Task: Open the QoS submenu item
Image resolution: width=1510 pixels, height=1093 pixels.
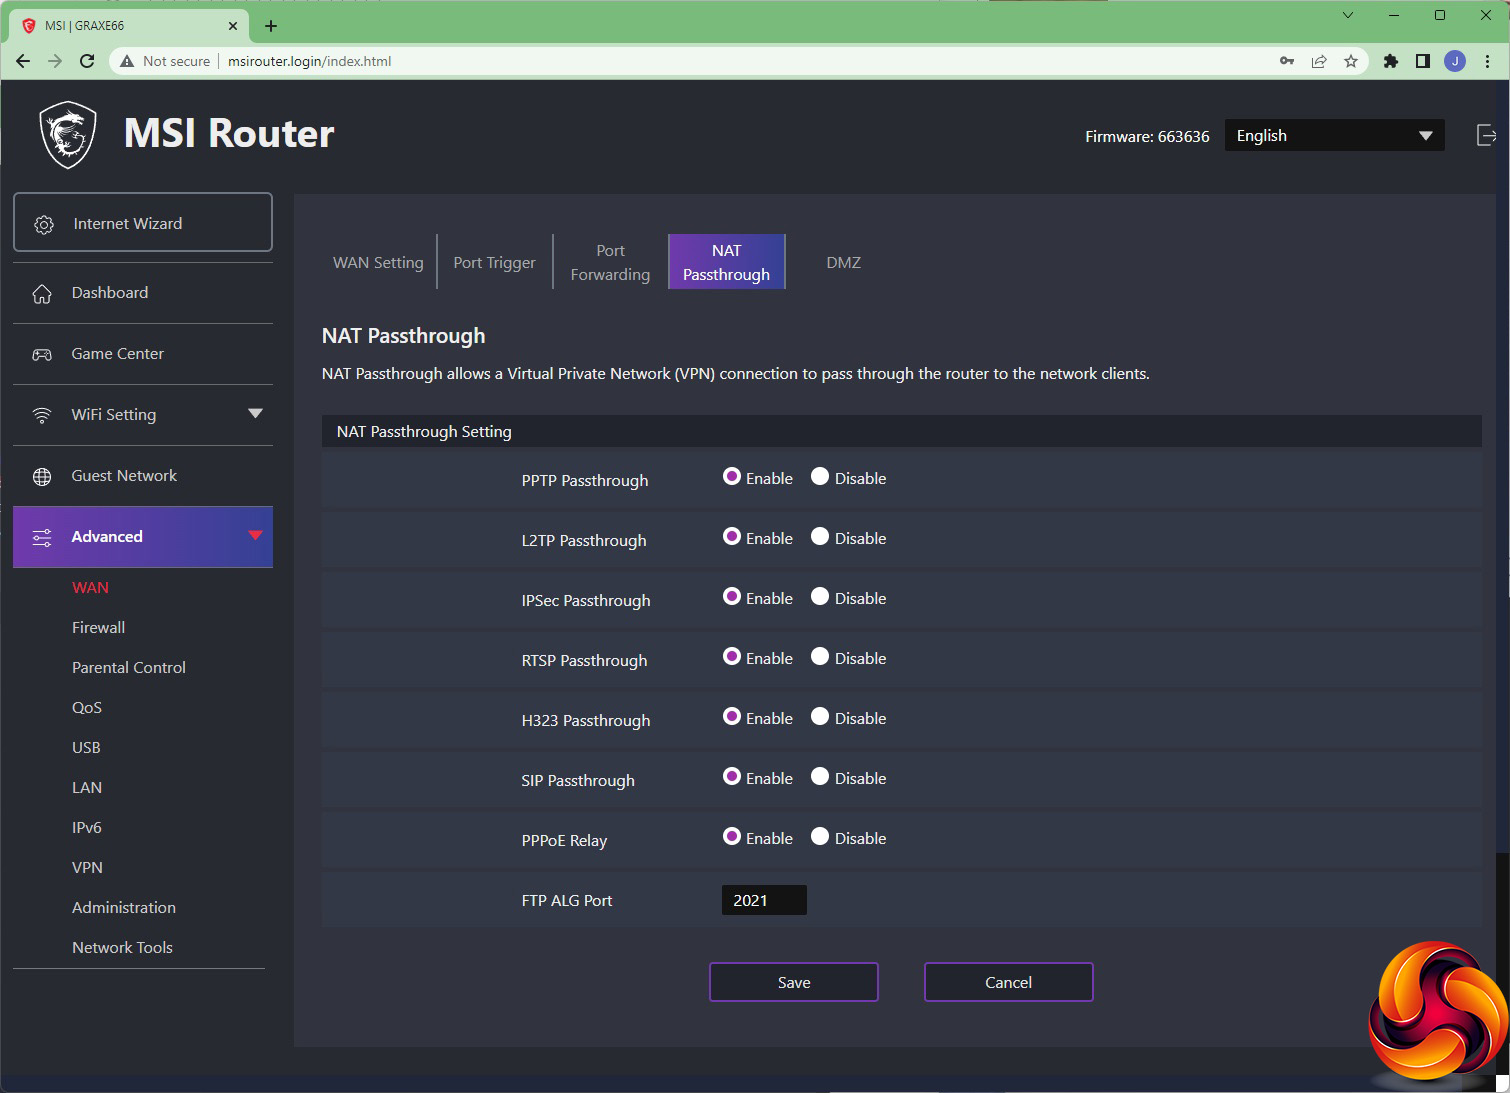Action: click(87, 708)
